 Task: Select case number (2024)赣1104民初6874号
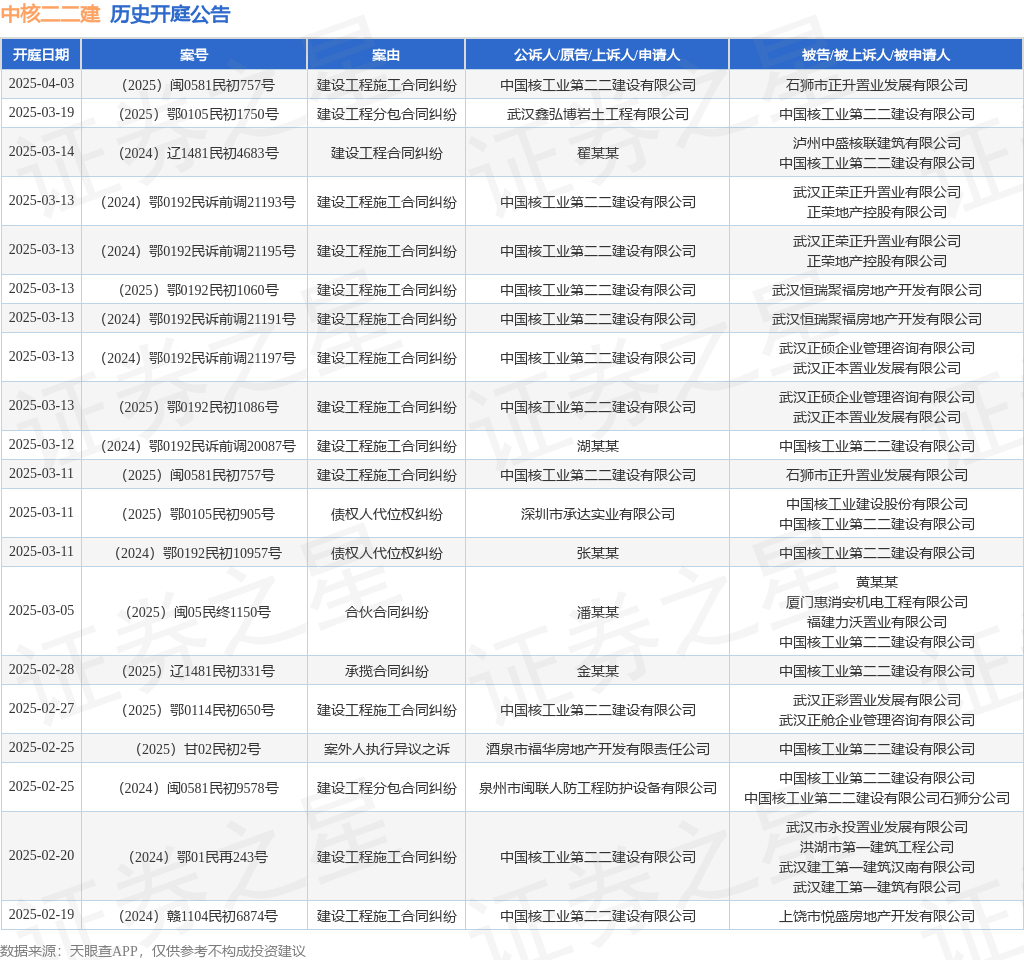coord(199,916)
